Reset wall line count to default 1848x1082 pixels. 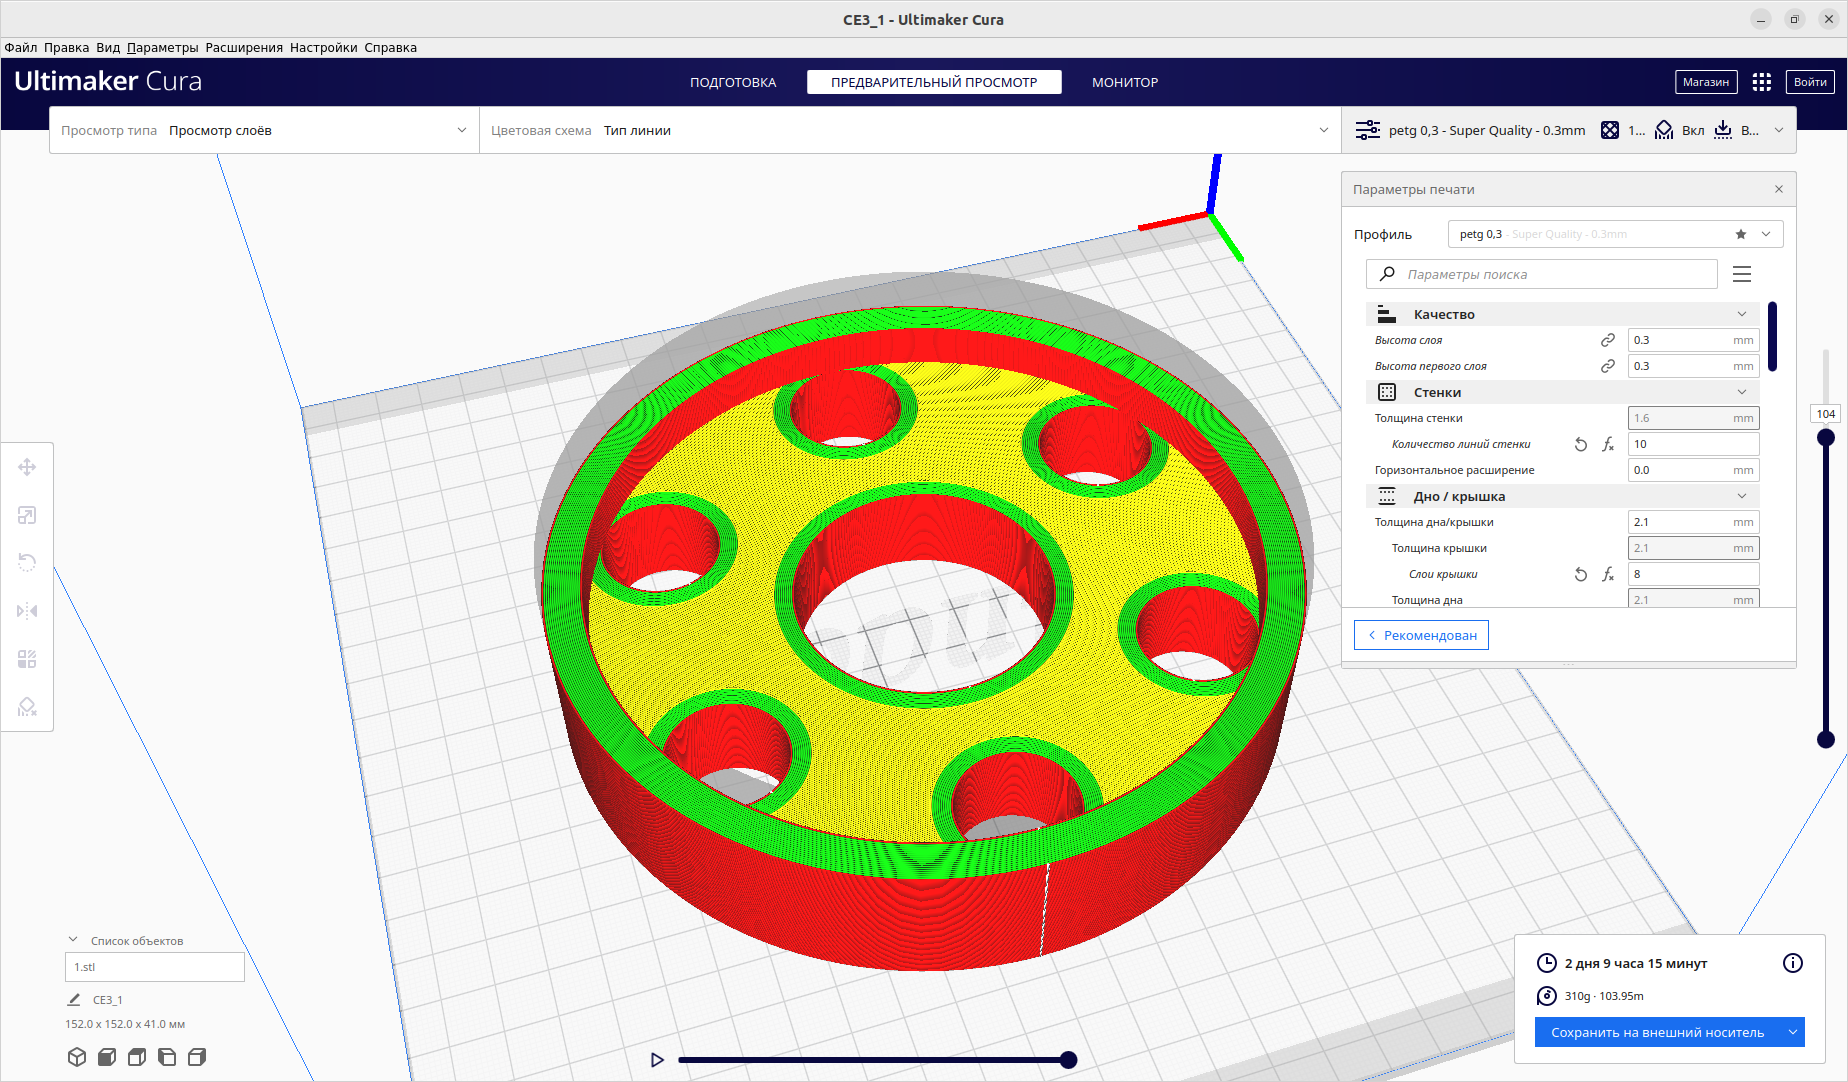1580,445
